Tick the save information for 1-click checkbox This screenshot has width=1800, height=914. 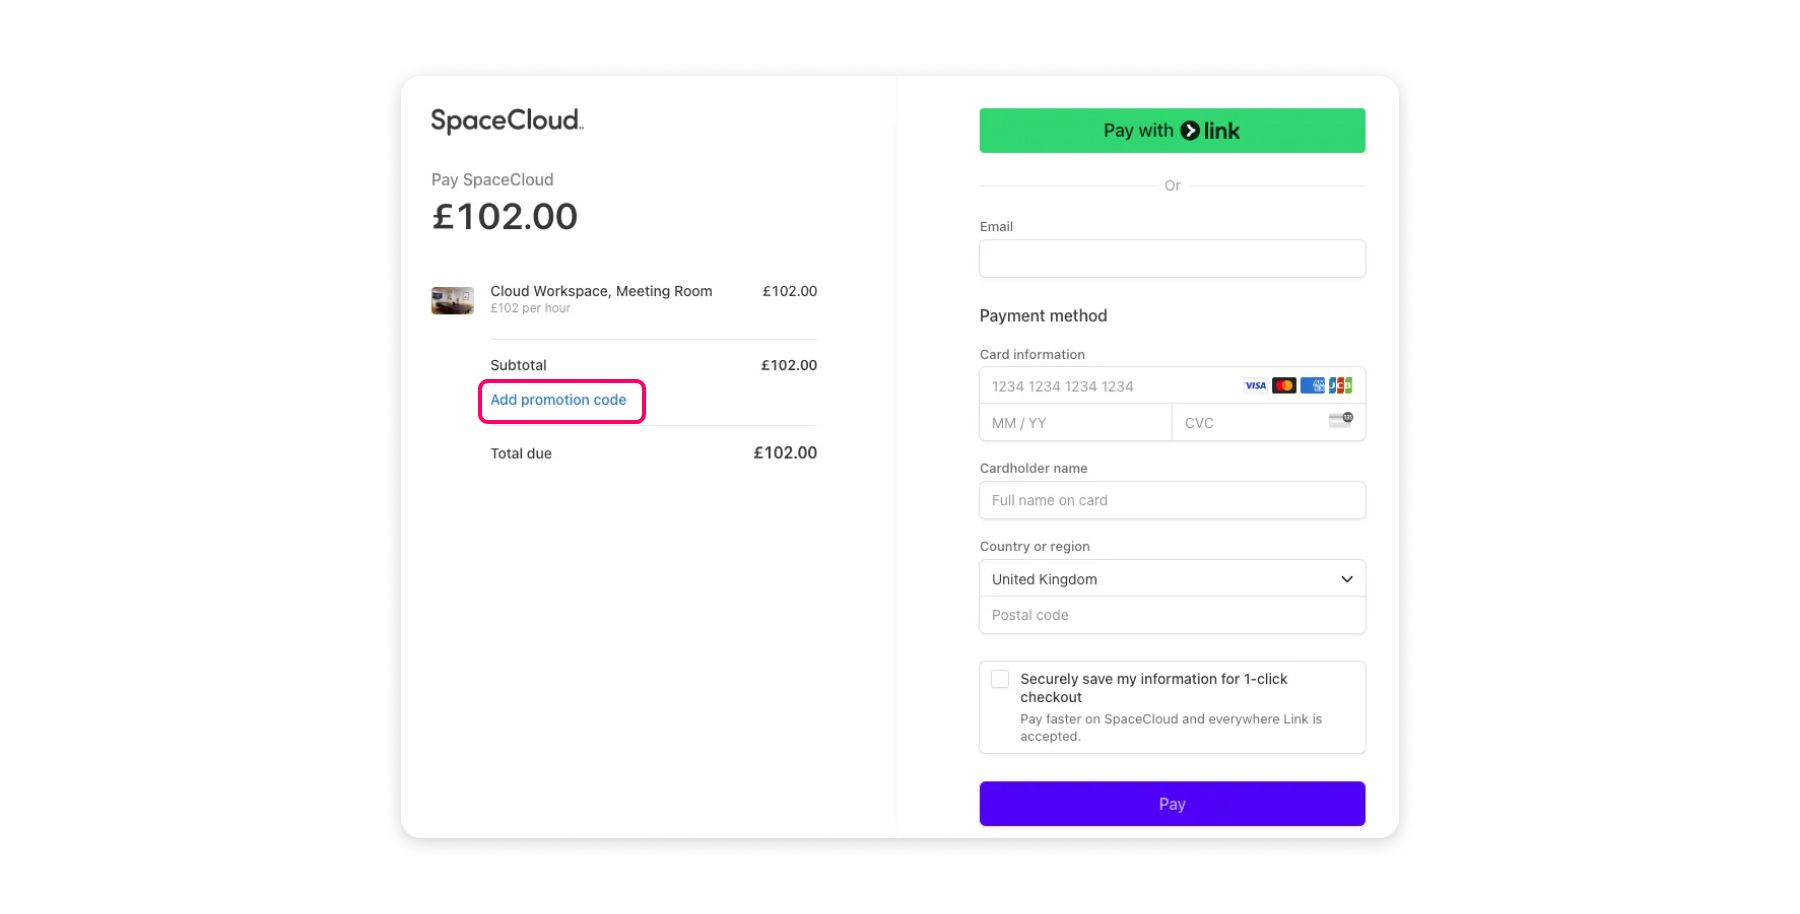pyautogui.click(x=1000, y=679)
